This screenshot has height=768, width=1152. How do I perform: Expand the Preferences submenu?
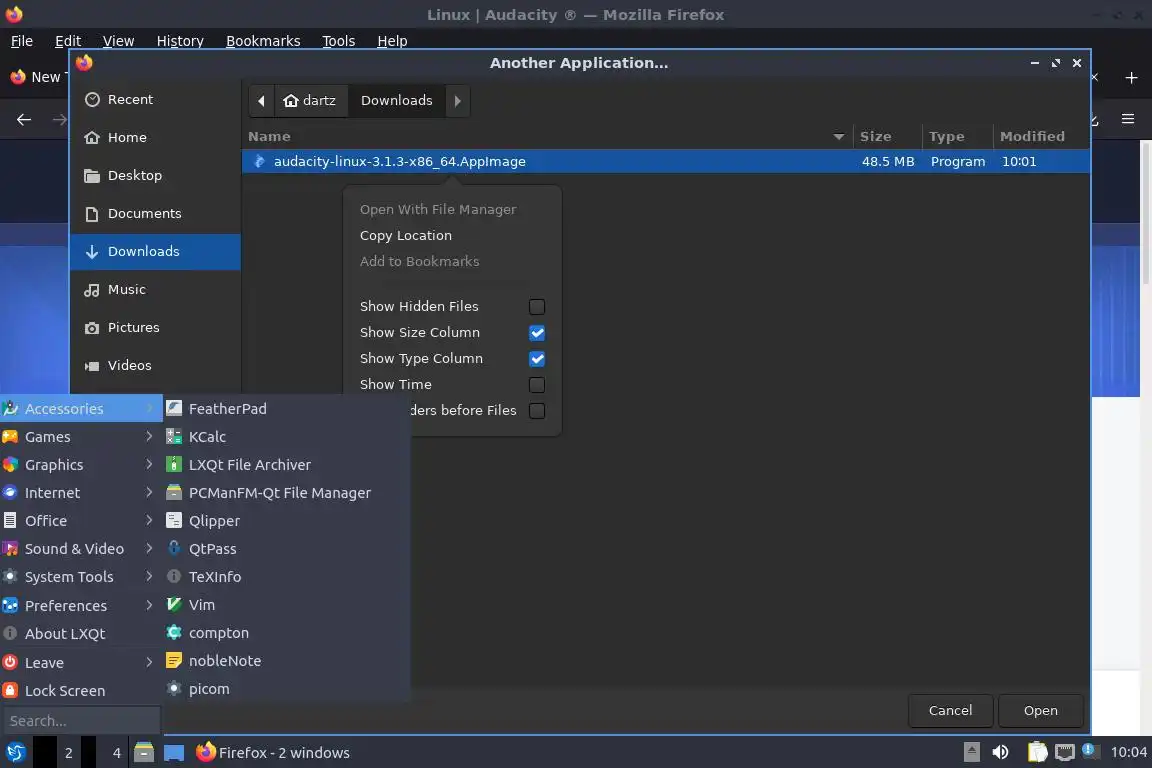81,606
